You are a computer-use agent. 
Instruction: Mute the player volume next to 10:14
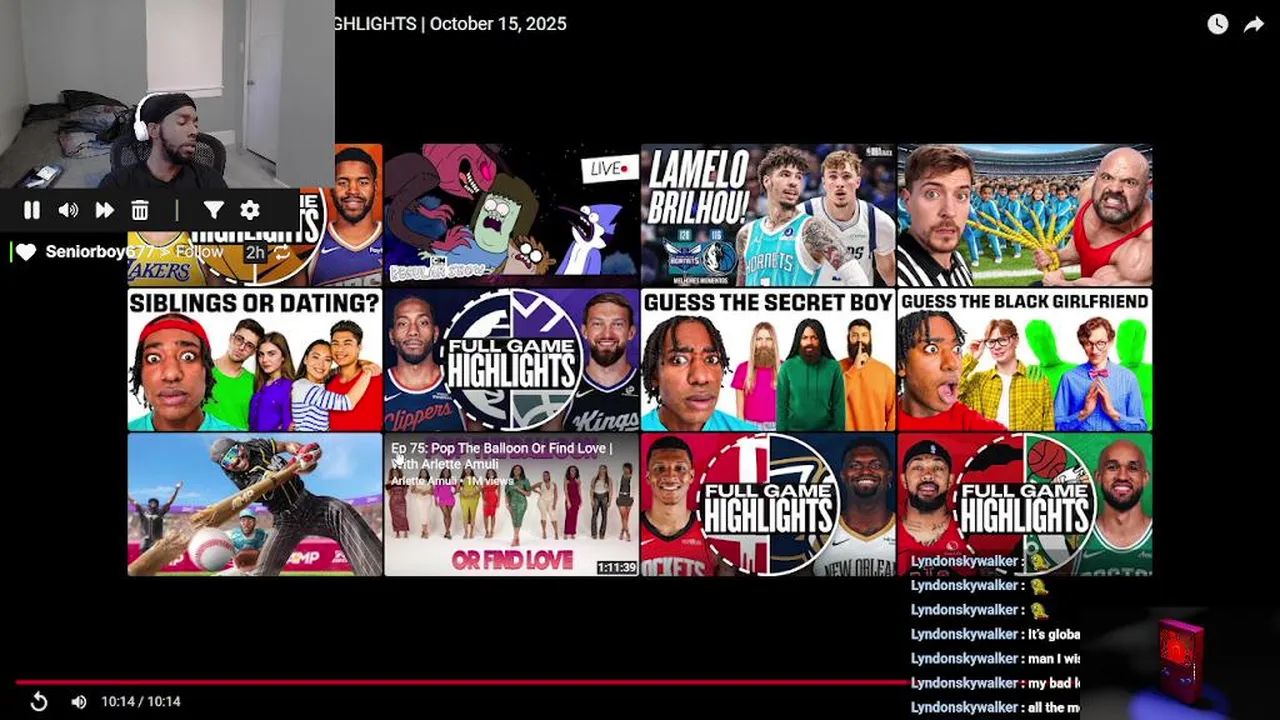(79, 702)
